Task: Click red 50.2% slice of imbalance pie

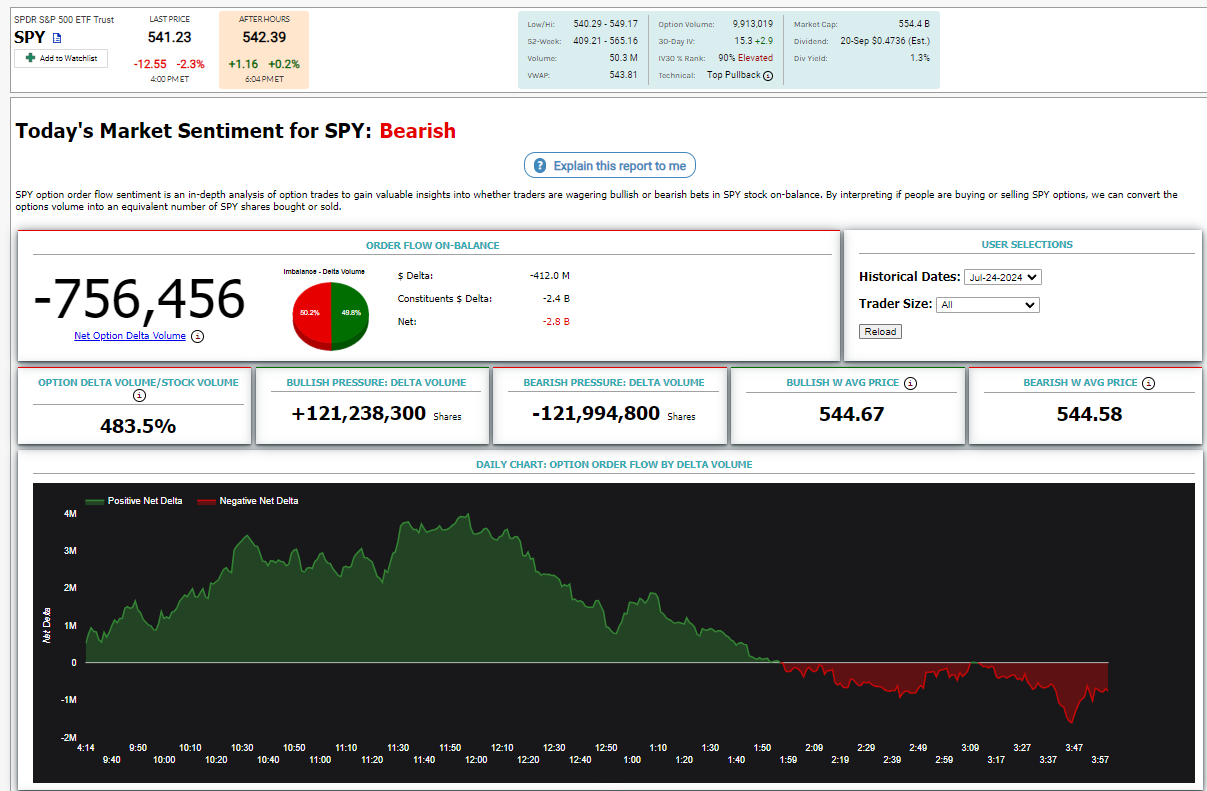Action: coord(309,314)
